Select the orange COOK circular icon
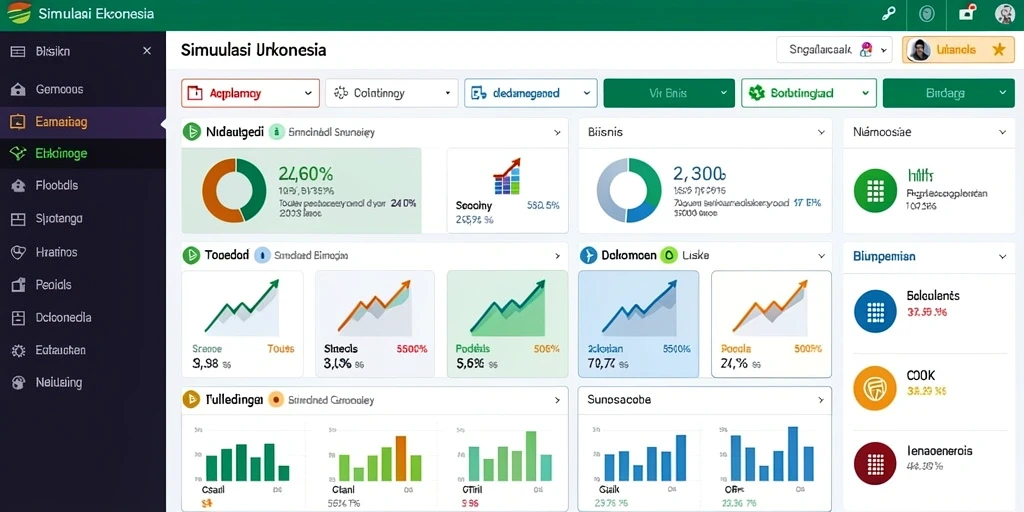Viewport: 1024px width, 512px height. pos(874,389)
